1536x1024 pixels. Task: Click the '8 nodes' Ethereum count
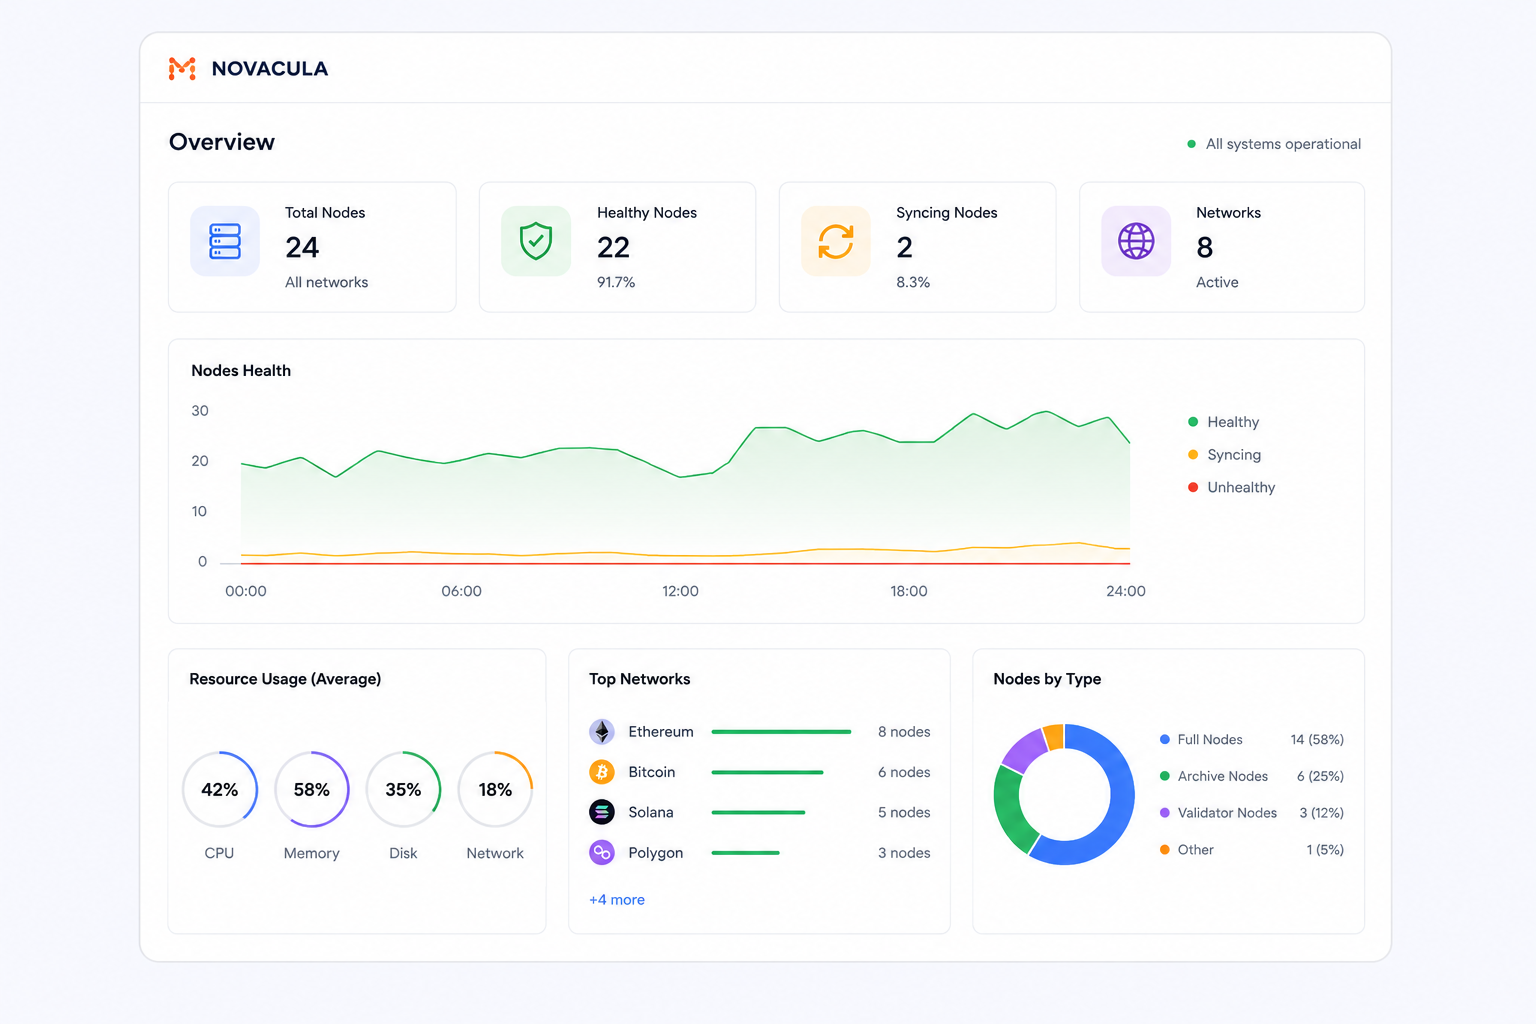(x=904, y=732)
